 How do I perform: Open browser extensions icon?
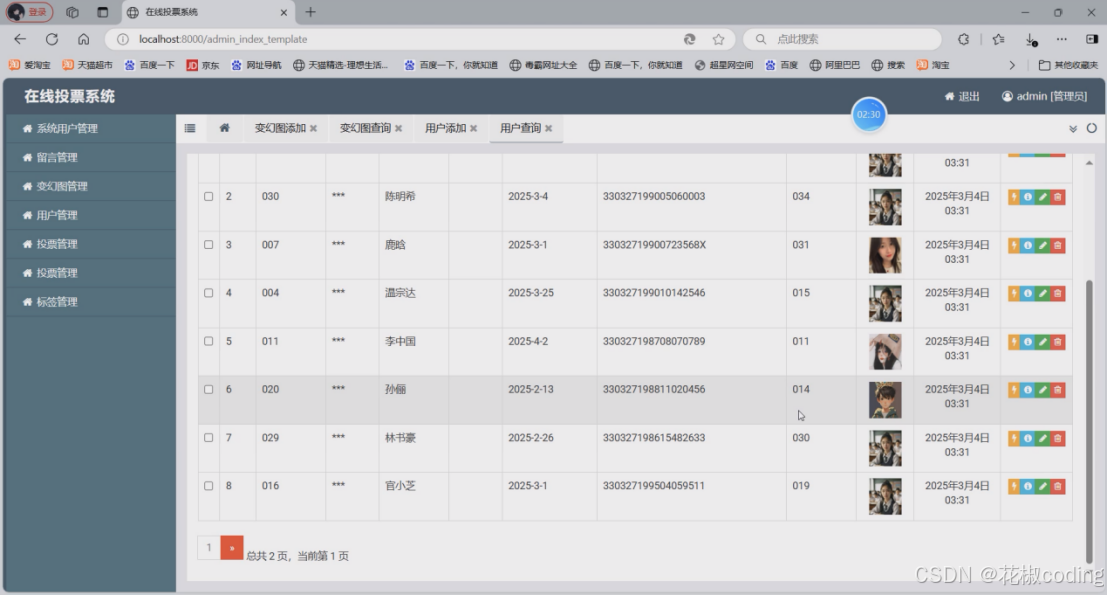(x=964, y=39)
